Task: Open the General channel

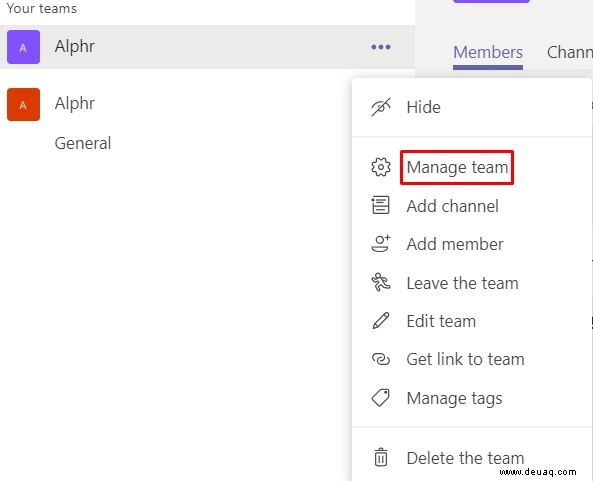Action: [x=83, y=143]
